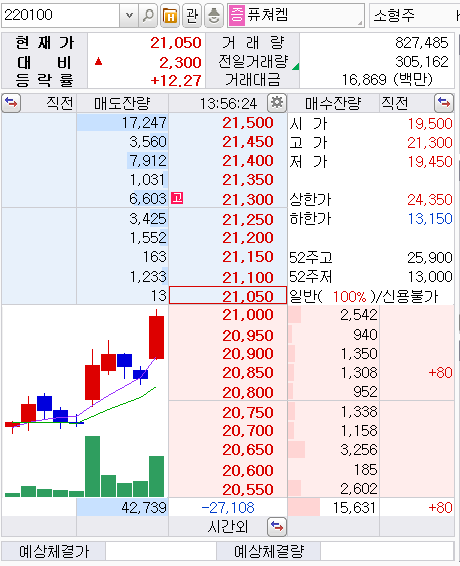Click the 매수잔량 column header
460x566 pixels.
point(333,103)
